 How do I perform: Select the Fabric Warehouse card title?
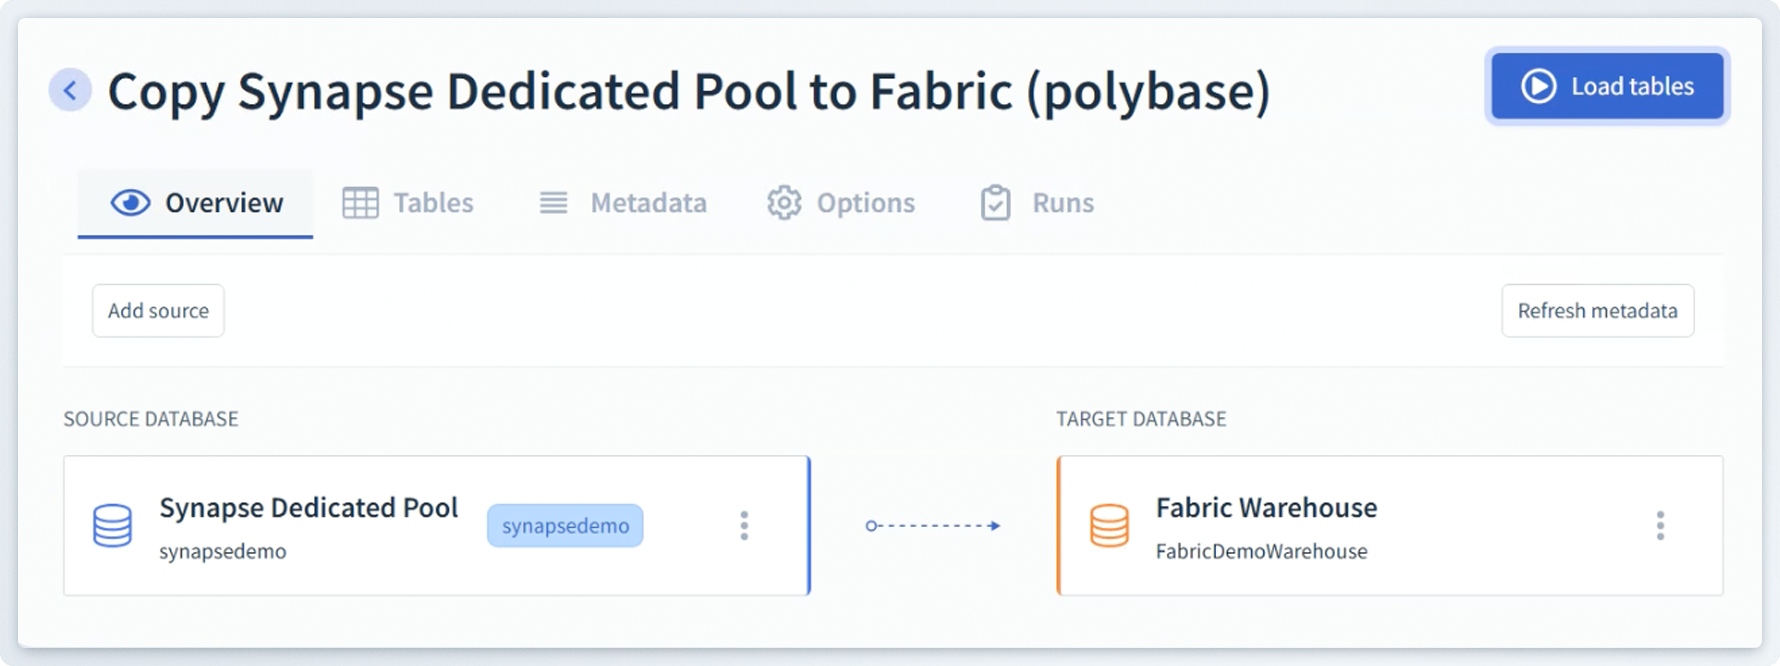point(1266,508)
